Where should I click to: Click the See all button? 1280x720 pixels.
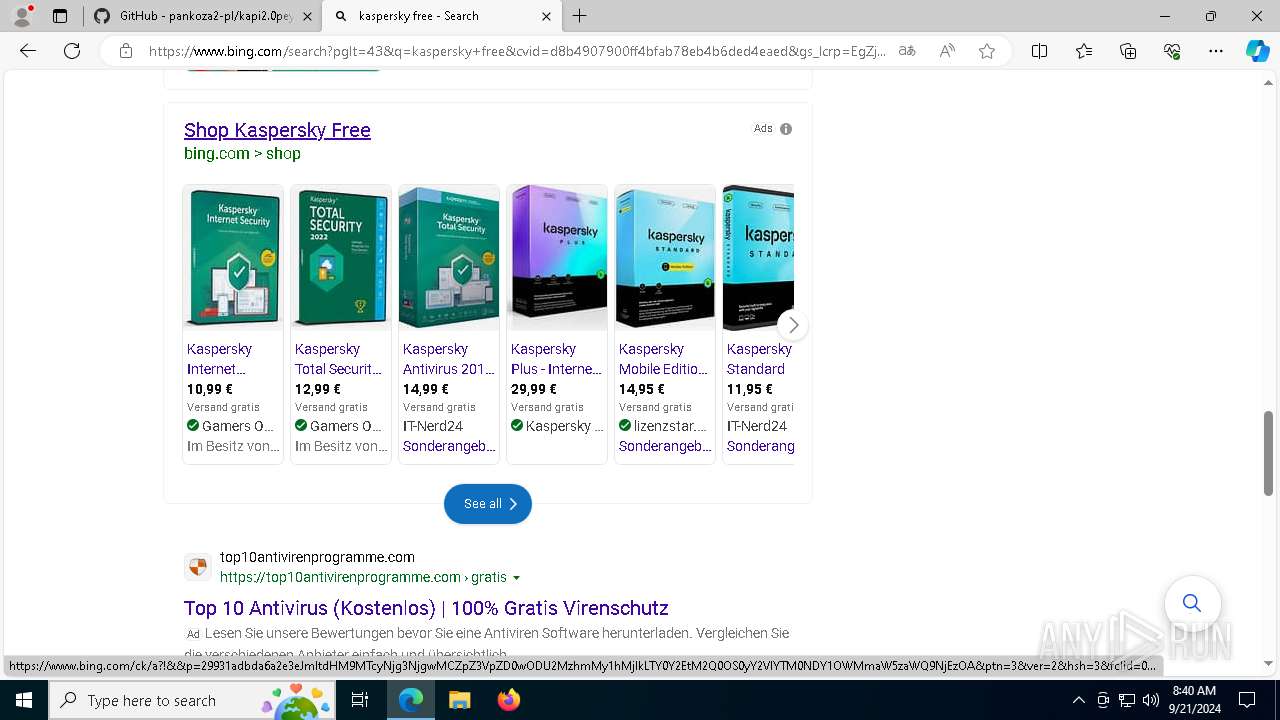pyautogui.click(x=488, y=504)
